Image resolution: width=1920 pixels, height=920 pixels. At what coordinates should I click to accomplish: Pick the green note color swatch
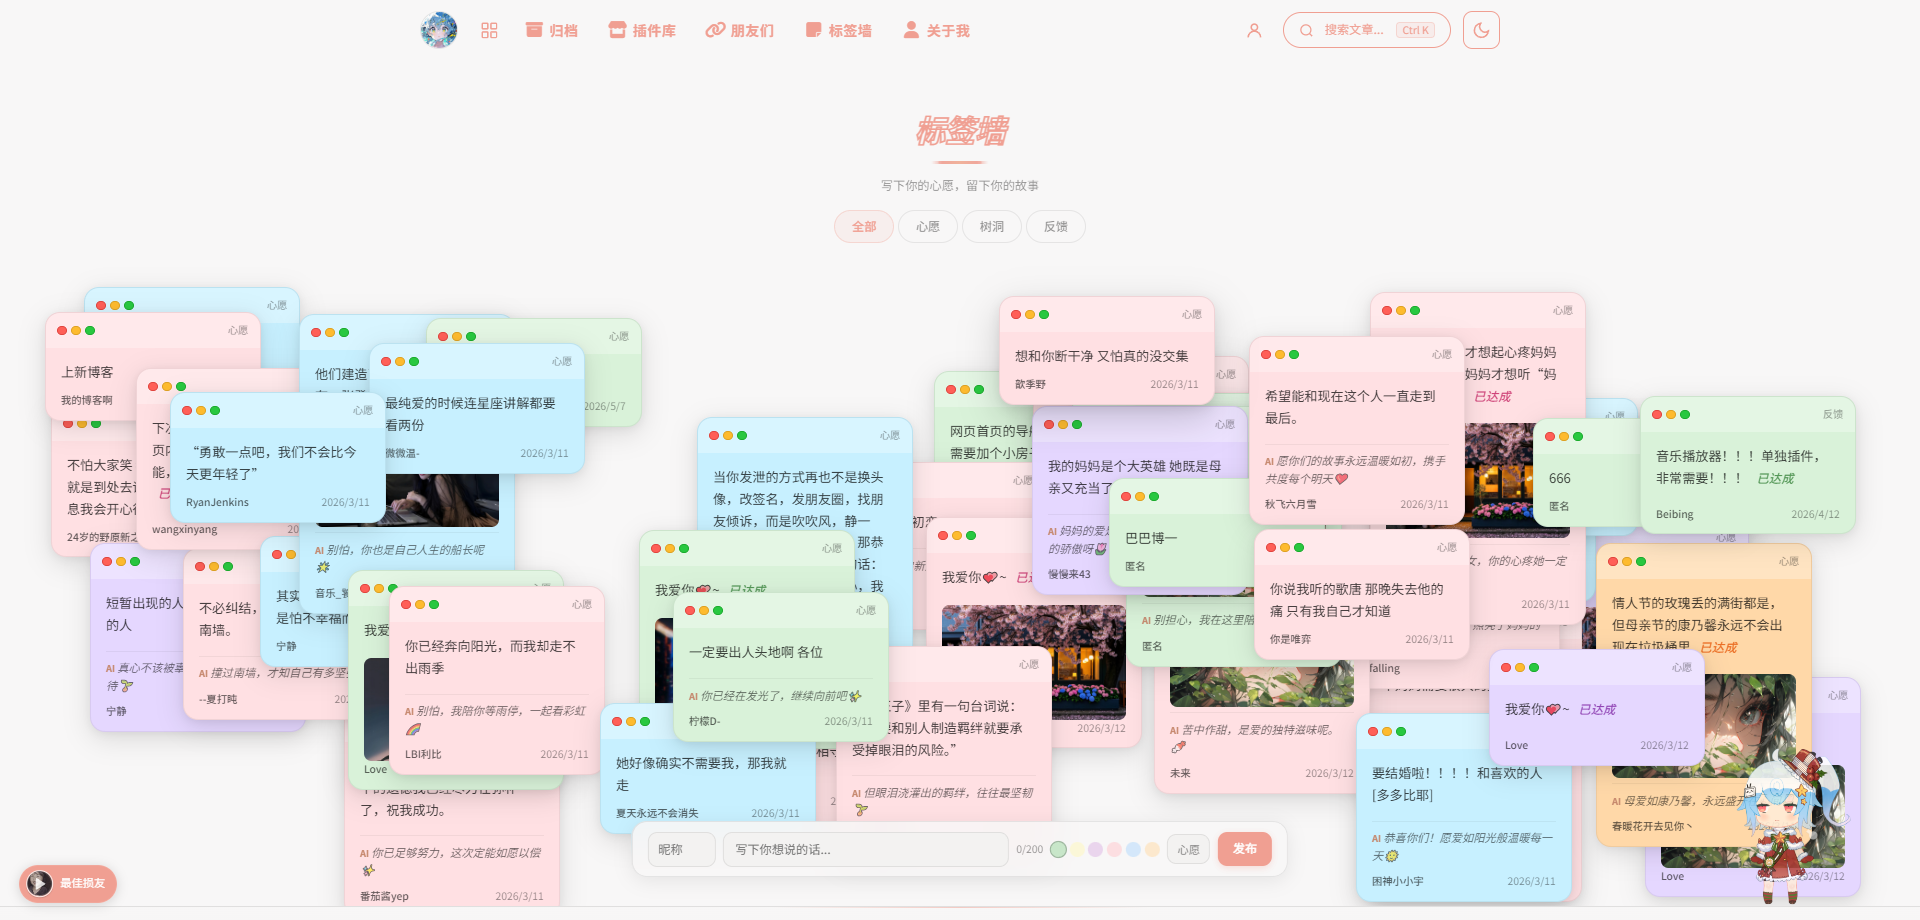(x=1058, y=849)
